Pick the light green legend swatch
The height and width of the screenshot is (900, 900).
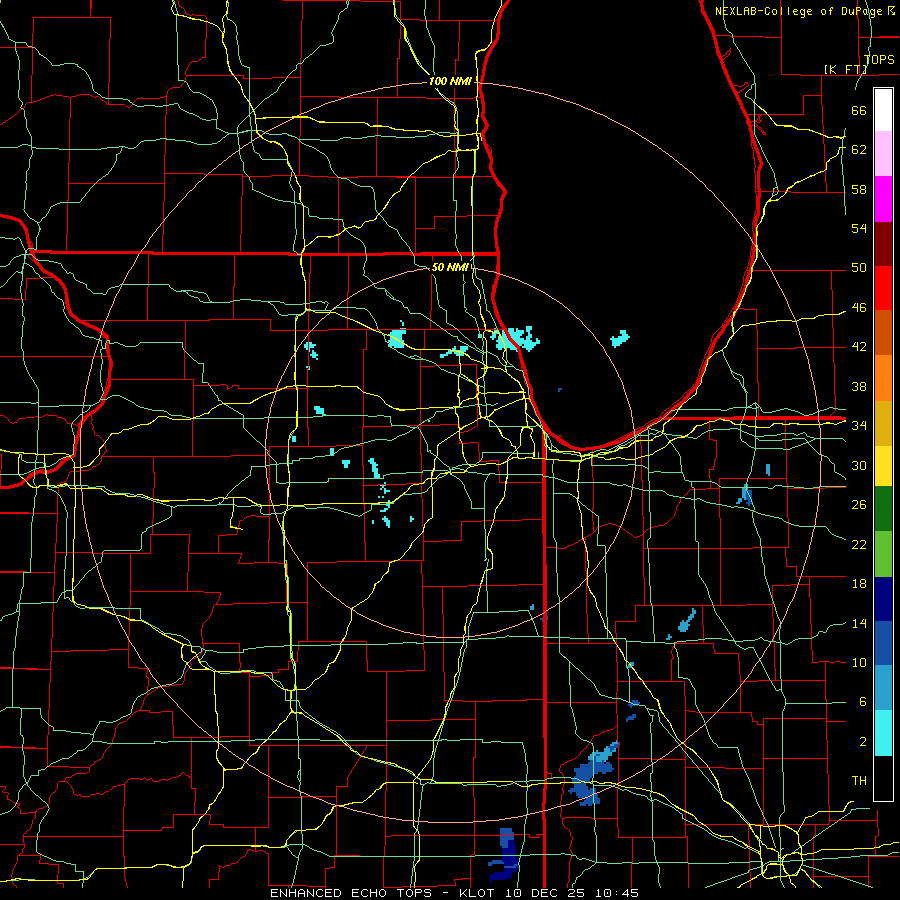[x=883, y=554]
